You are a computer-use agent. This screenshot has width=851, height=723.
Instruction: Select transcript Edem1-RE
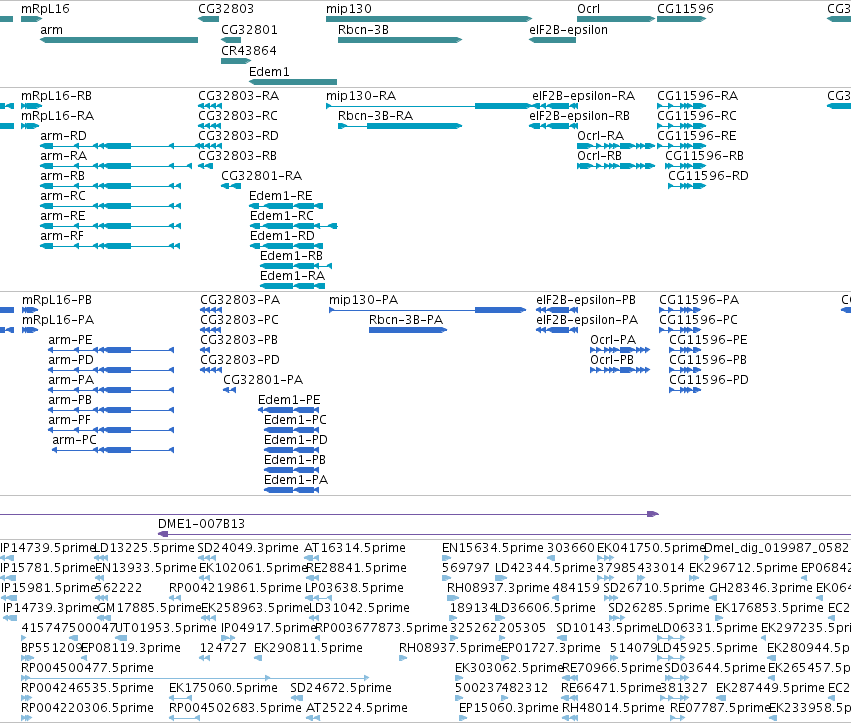tap(285, 206)
